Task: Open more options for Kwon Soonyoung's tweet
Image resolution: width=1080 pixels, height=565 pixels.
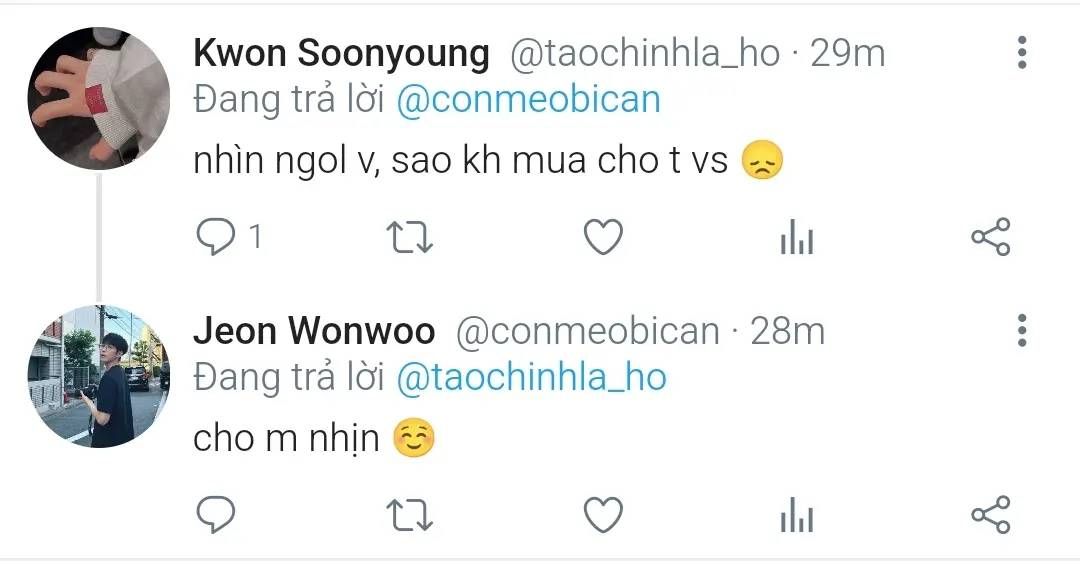Action: point(1021,52)
